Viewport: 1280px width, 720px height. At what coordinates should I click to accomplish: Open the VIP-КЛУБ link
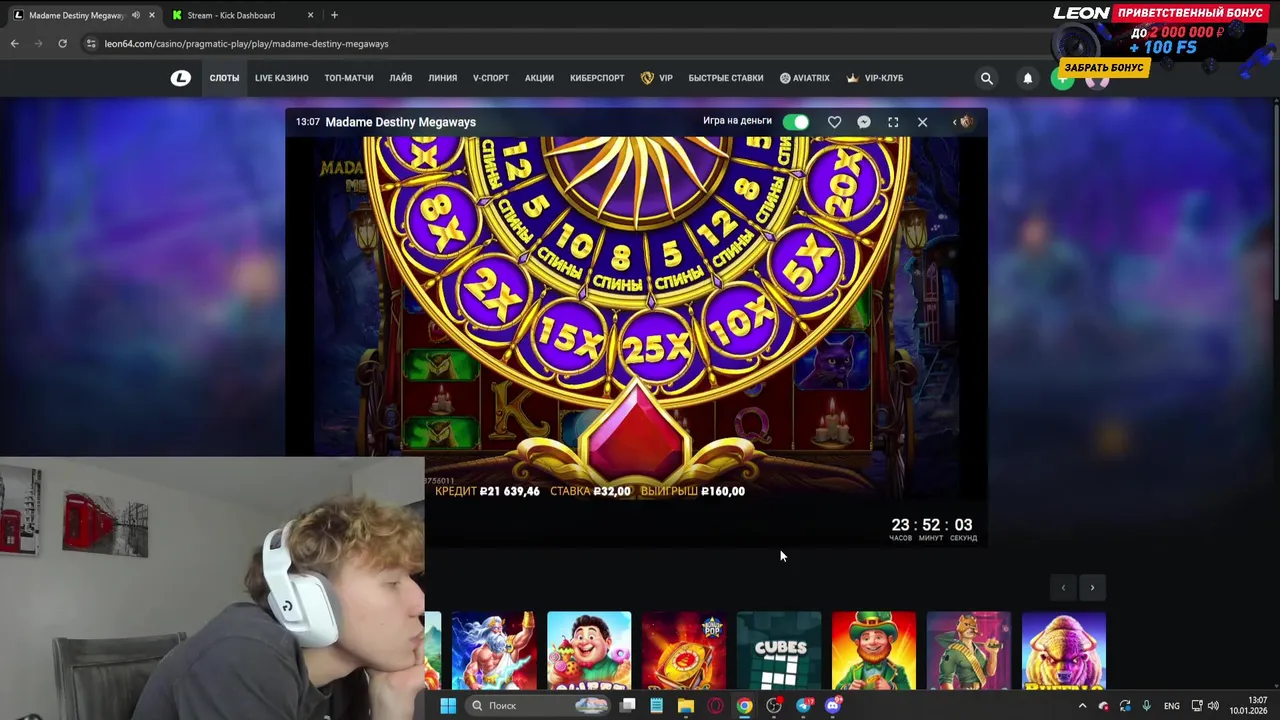pyautogui.click(x=875, y=78)
